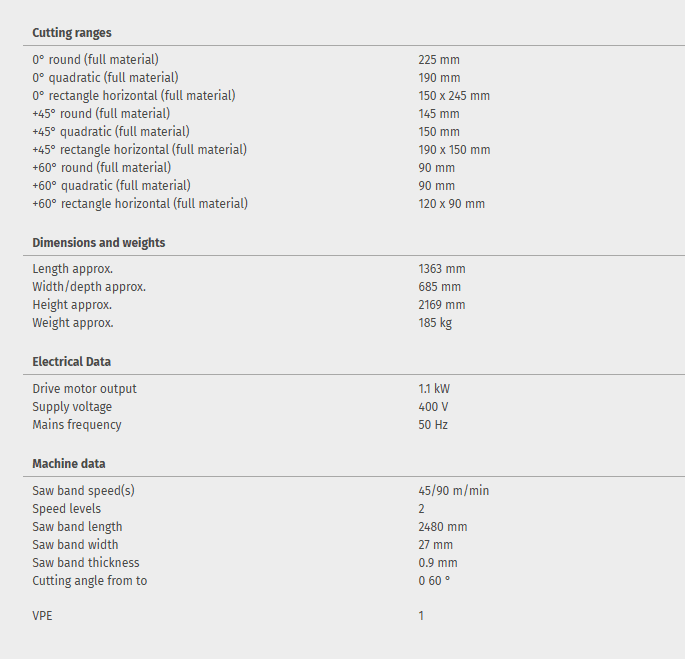Select the 225 mm cutting range value
This screenshot has width=685, height=659.
[x=439, y=60]
